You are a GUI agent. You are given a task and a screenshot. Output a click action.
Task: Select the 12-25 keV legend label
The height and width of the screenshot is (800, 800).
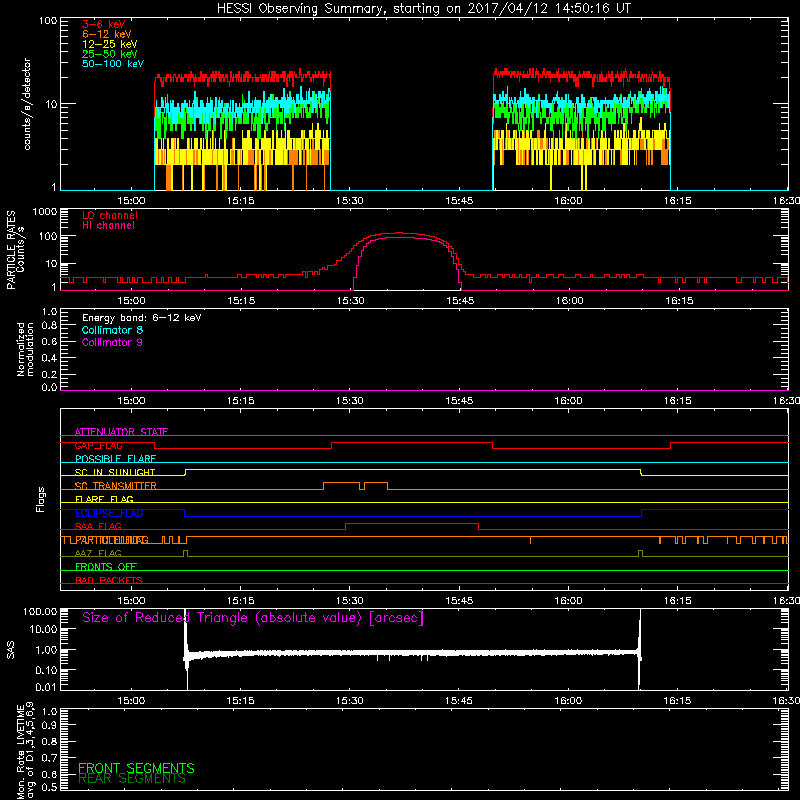point(110,44)
